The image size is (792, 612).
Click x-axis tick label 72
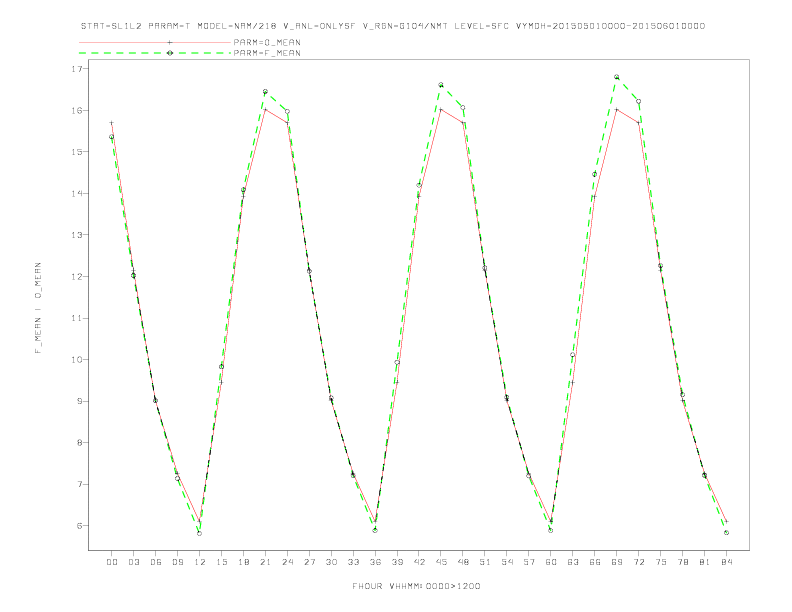pyautogui.click(x=639, y=562)
